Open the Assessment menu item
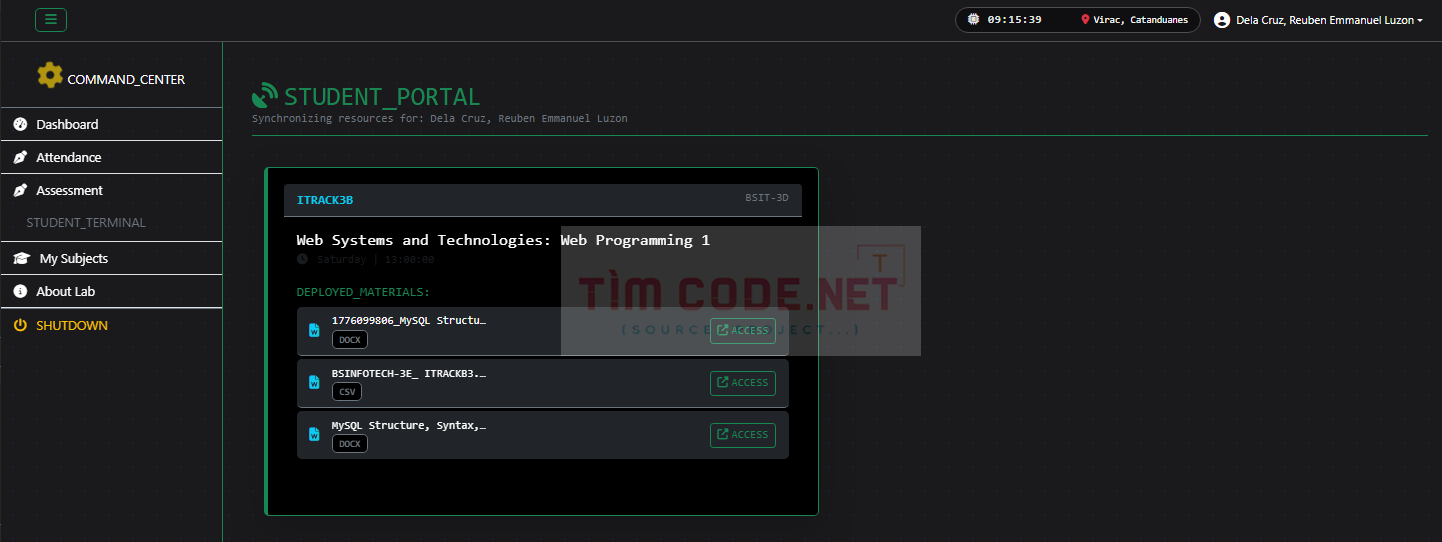This screenshot has height=542, width=1442. pyautogui.click(x=111, y=190)
